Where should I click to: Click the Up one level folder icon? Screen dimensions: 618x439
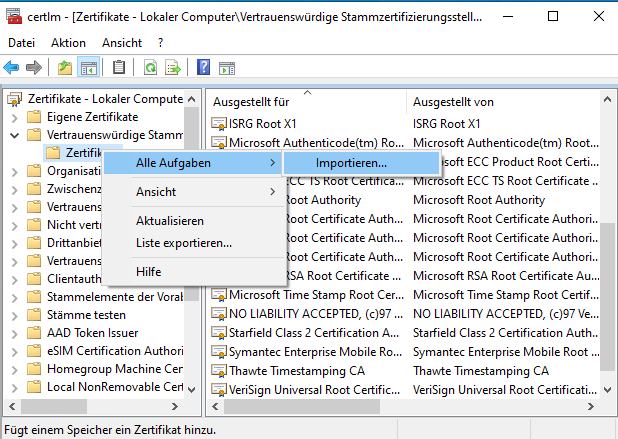tap(65, 68)
